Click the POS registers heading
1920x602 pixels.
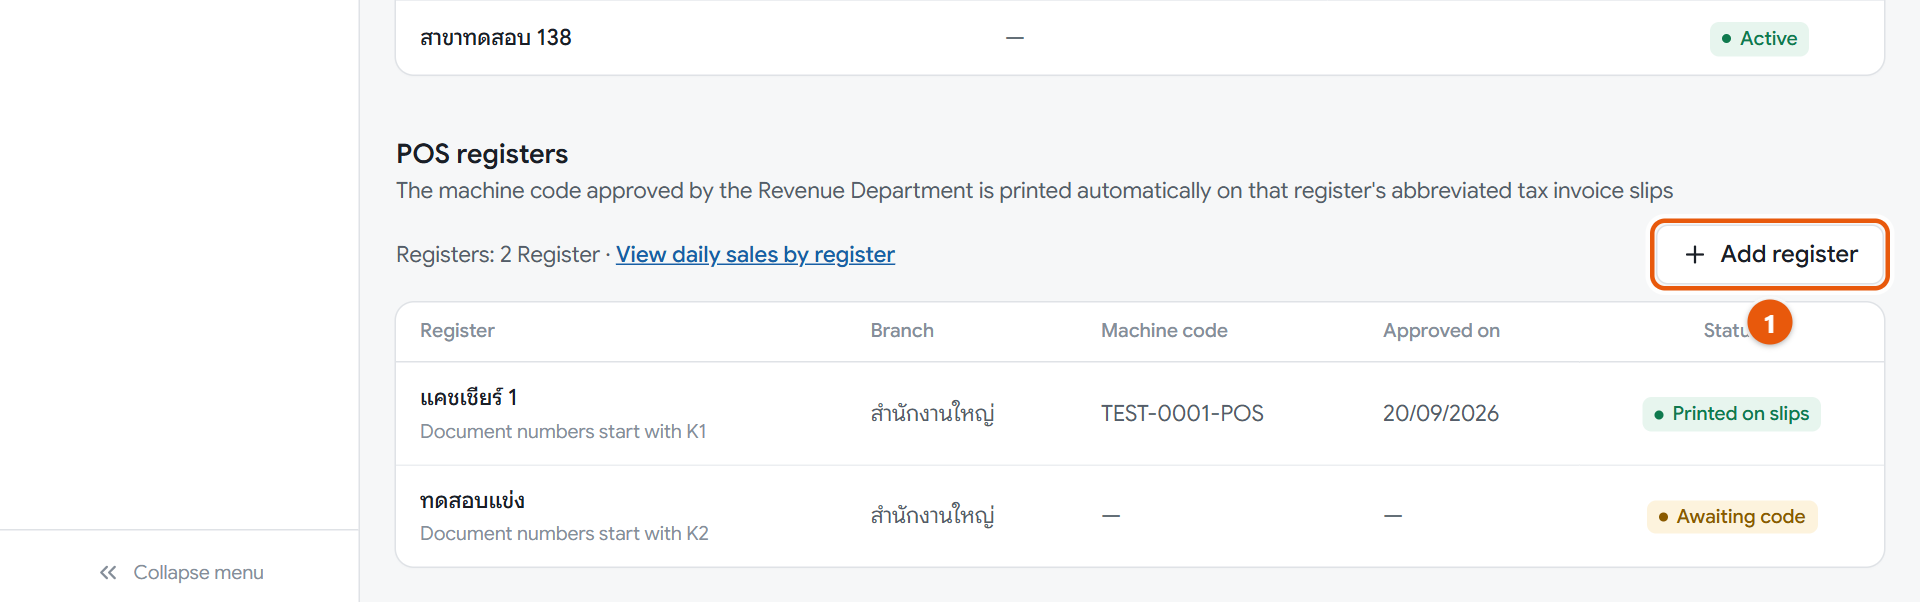pyautogui.click(x=482, y=154)
